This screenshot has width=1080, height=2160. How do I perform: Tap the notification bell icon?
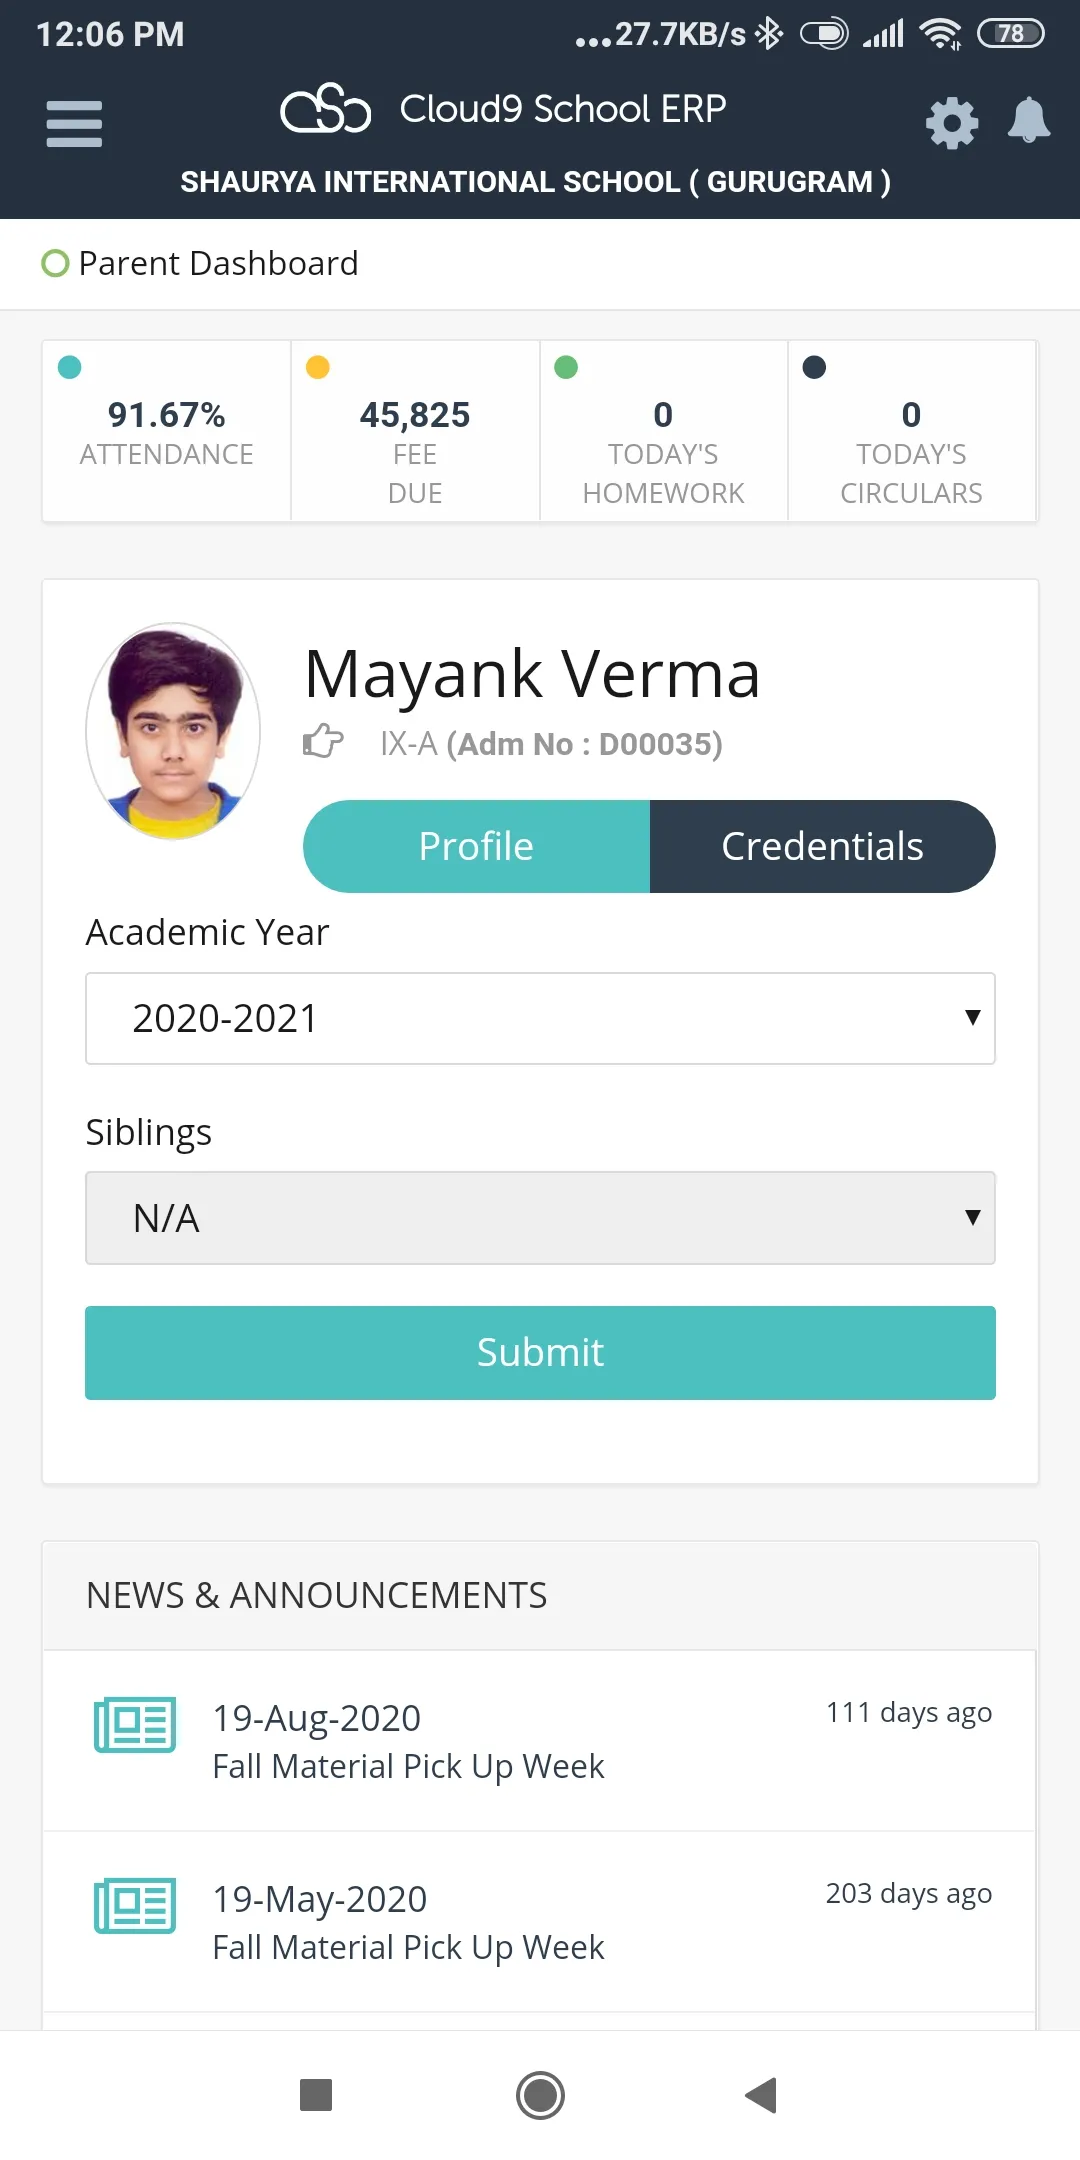pyautogui.click(x=1028, y=121)
